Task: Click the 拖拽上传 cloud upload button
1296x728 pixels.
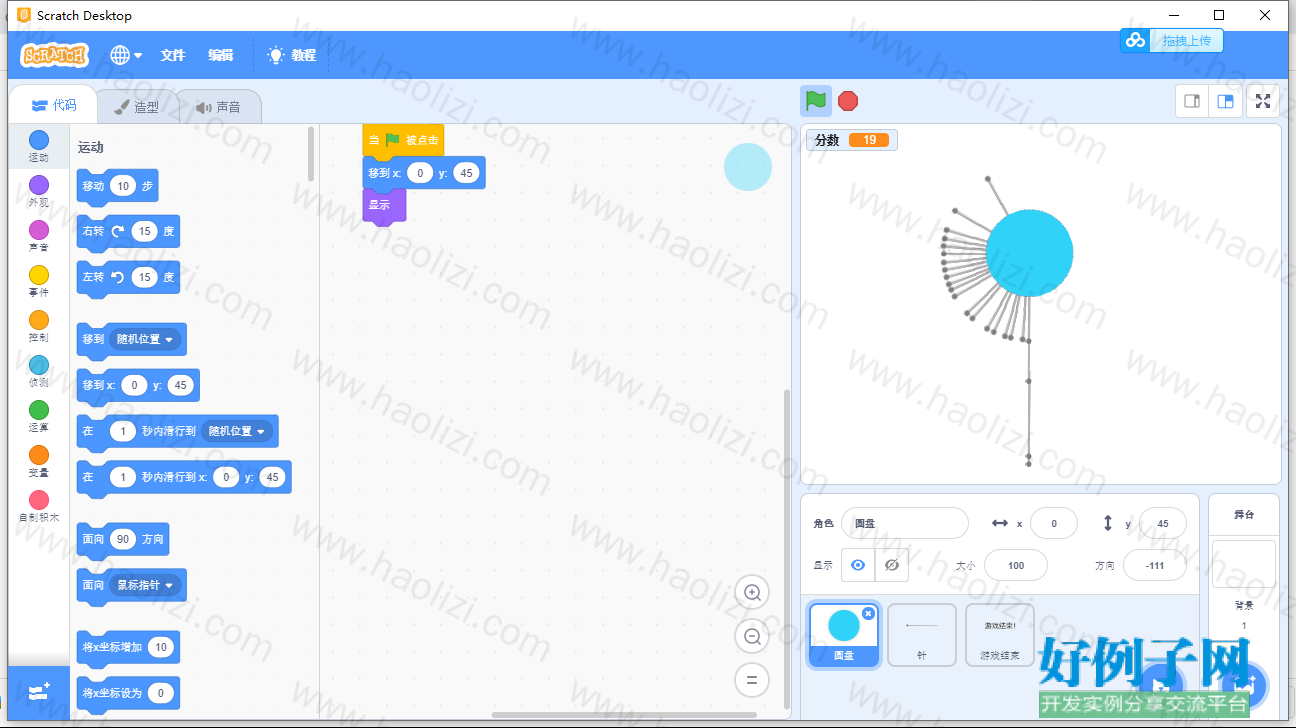Action: 1172,41
